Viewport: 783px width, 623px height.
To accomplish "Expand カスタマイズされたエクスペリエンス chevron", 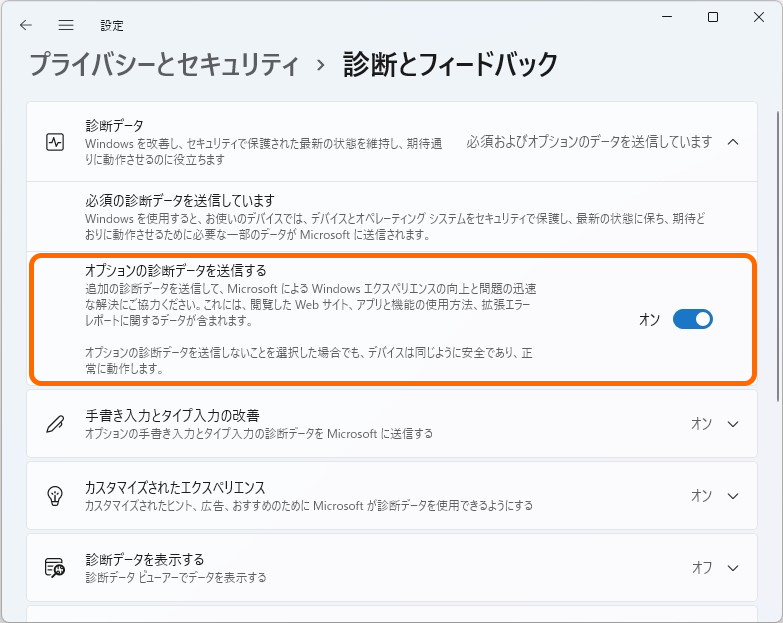I will click(x=733, y=496).
